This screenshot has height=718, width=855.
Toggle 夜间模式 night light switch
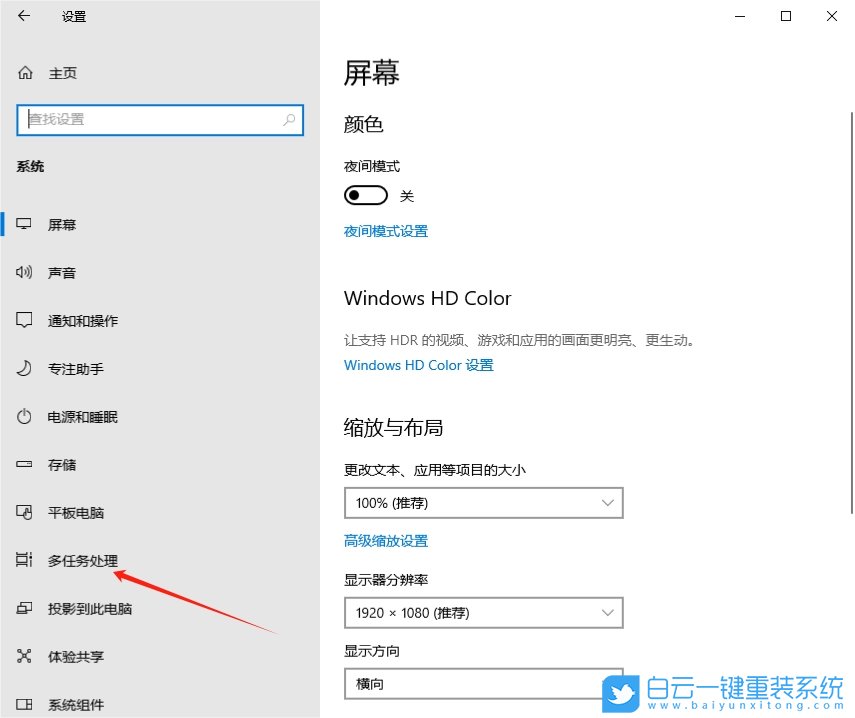point(365,195)
